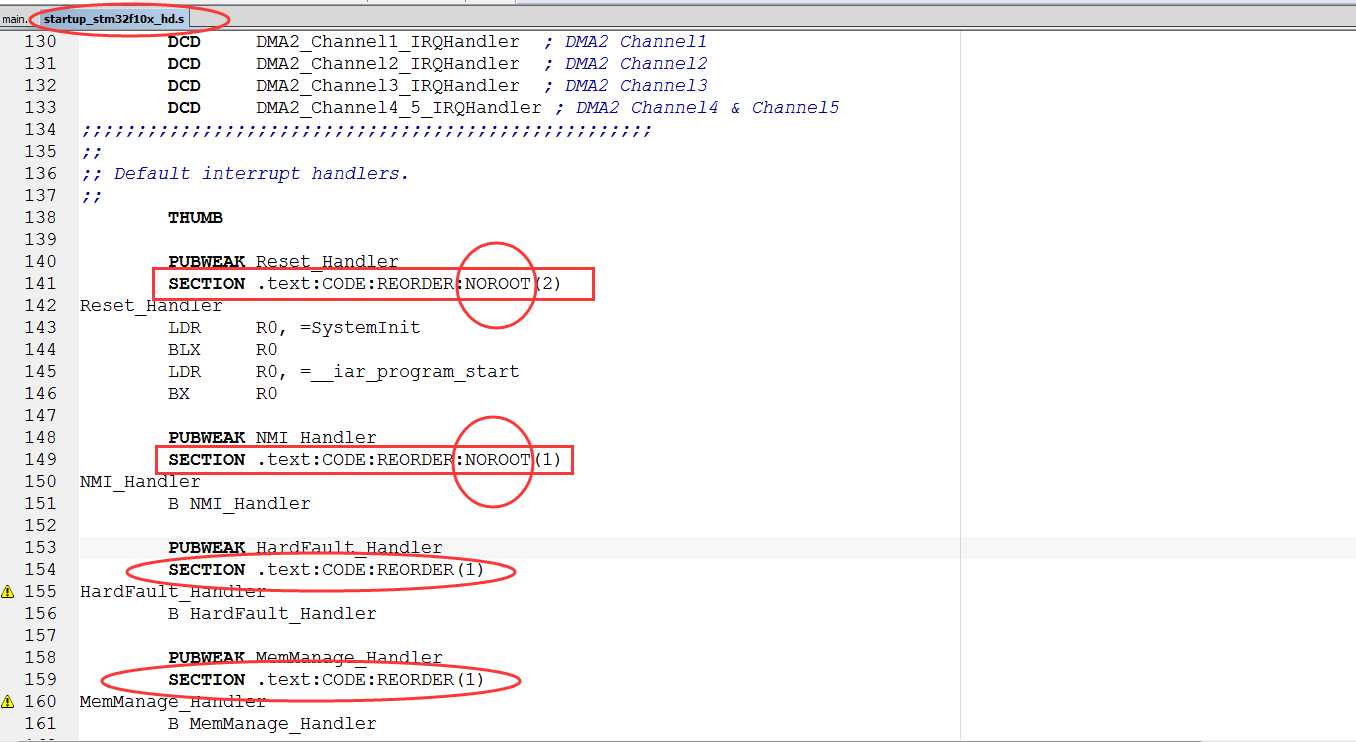Click the Reset_Handler label on line 142
Screen dimensions: 1356x742
151,306
